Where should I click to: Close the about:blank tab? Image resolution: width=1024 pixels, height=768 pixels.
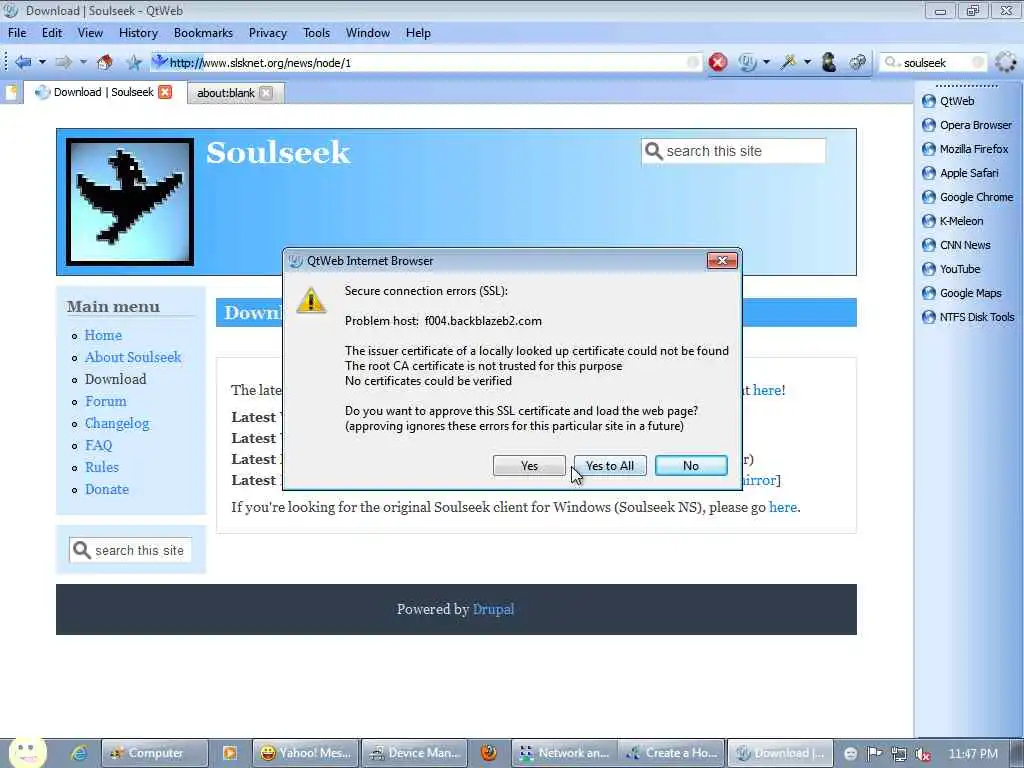click(x=266, y=93)
